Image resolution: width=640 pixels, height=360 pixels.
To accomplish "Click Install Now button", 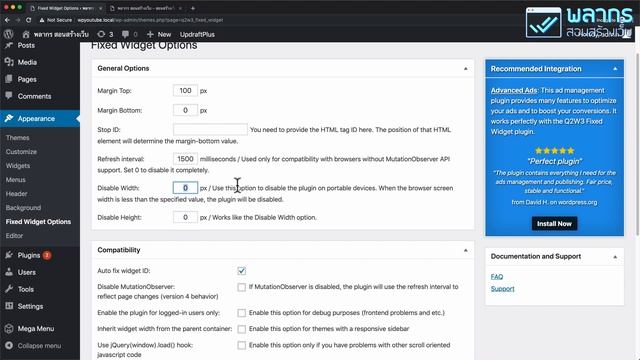I will (x=554, y=224).
